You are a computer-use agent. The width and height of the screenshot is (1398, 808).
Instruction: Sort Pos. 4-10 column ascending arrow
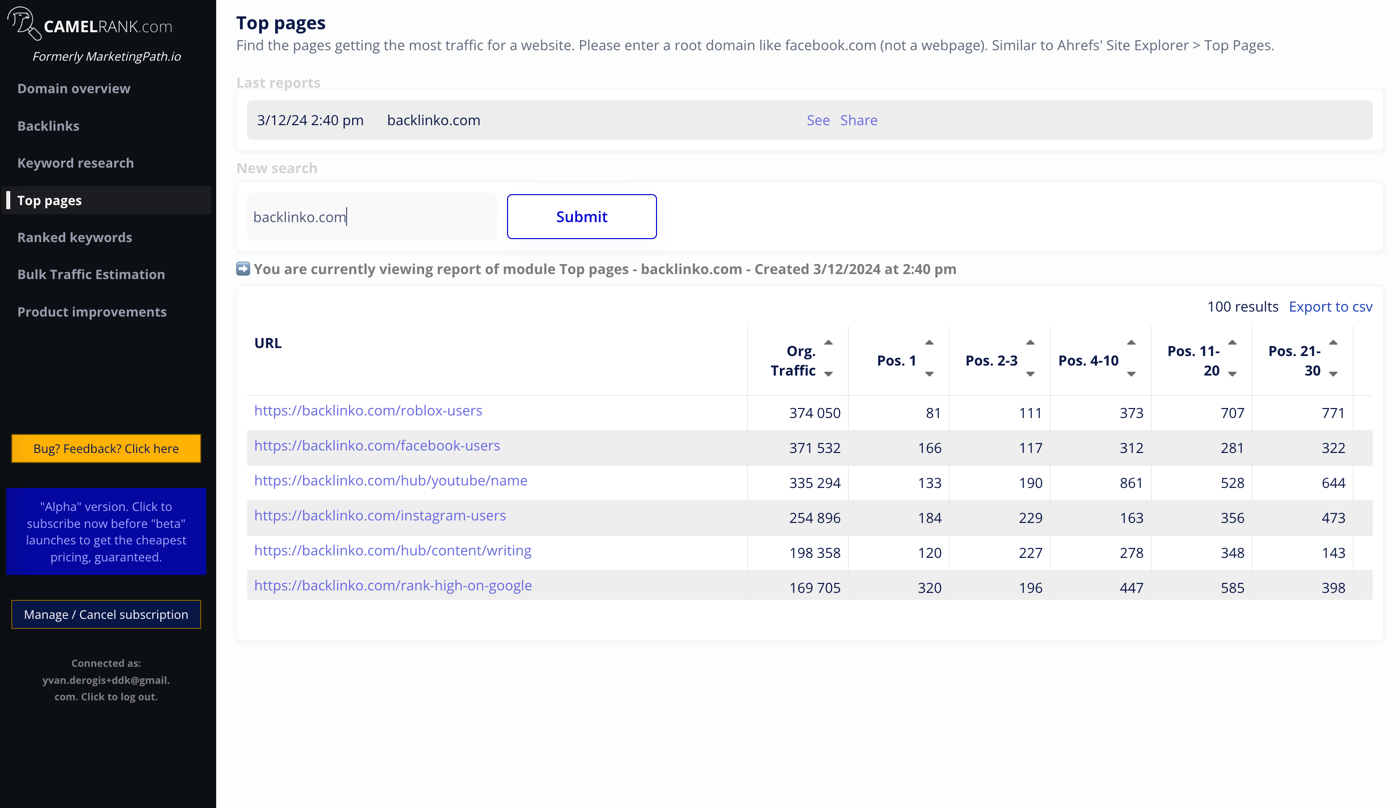pos(1131,343)
